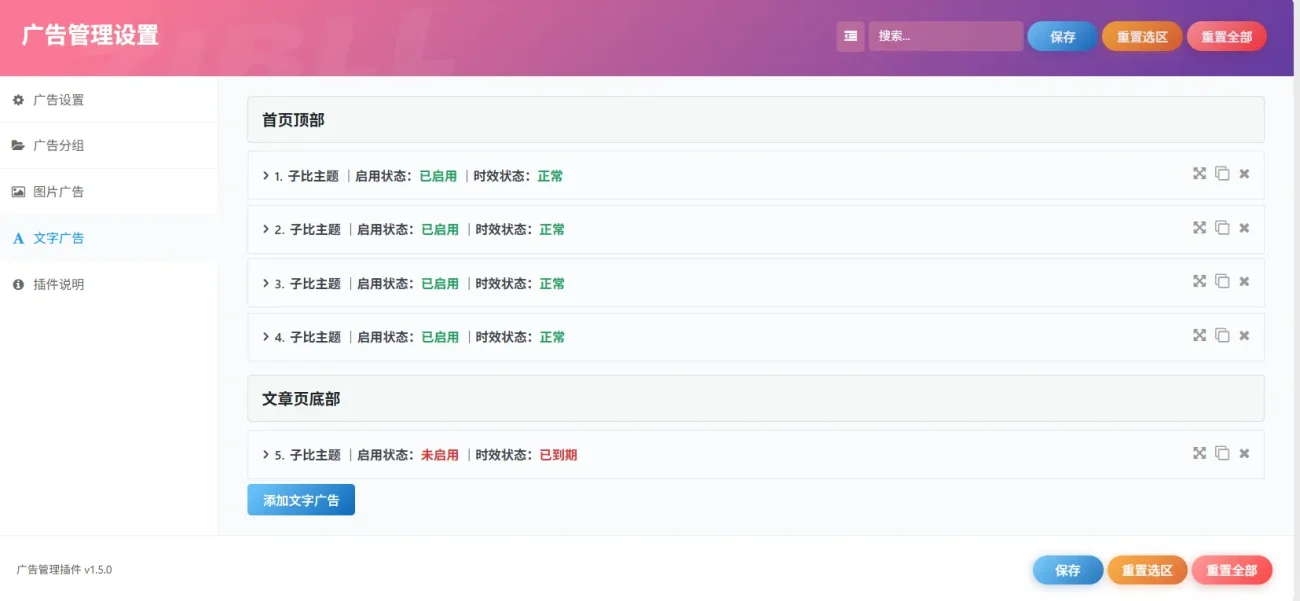Click the 已启用 status on row 3
This screenshot has height=601, width=1300.
pyautogui.click(x=440, y=283)
